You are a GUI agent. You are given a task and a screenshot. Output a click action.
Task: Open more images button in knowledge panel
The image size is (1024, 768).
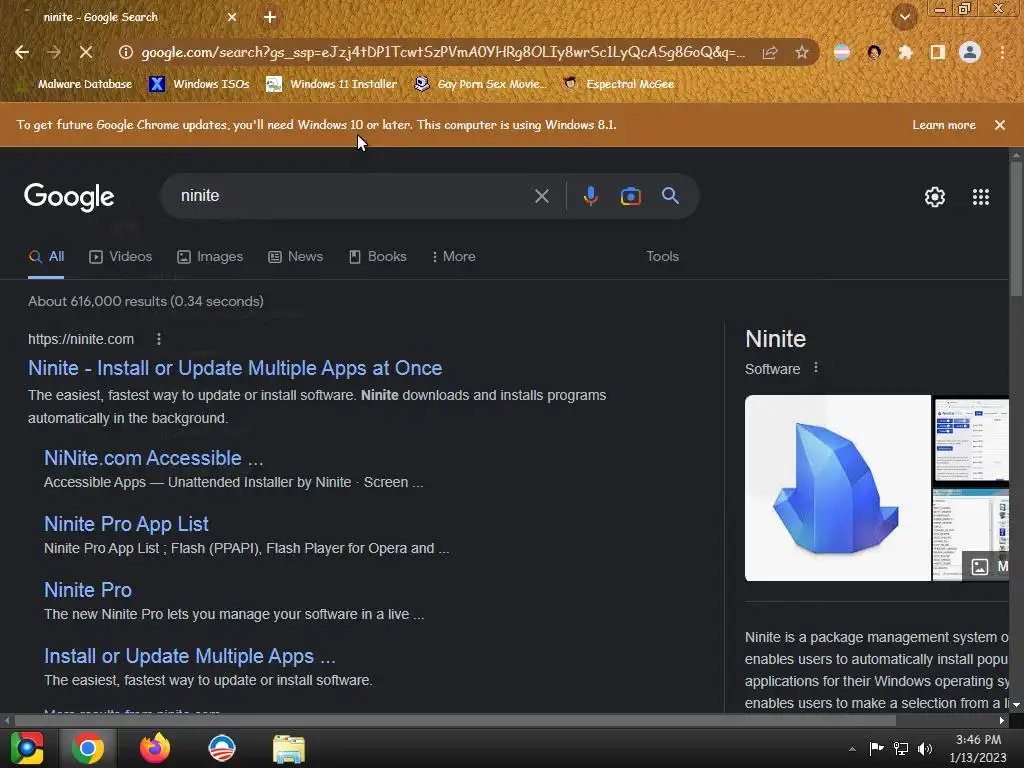point(987,566)
